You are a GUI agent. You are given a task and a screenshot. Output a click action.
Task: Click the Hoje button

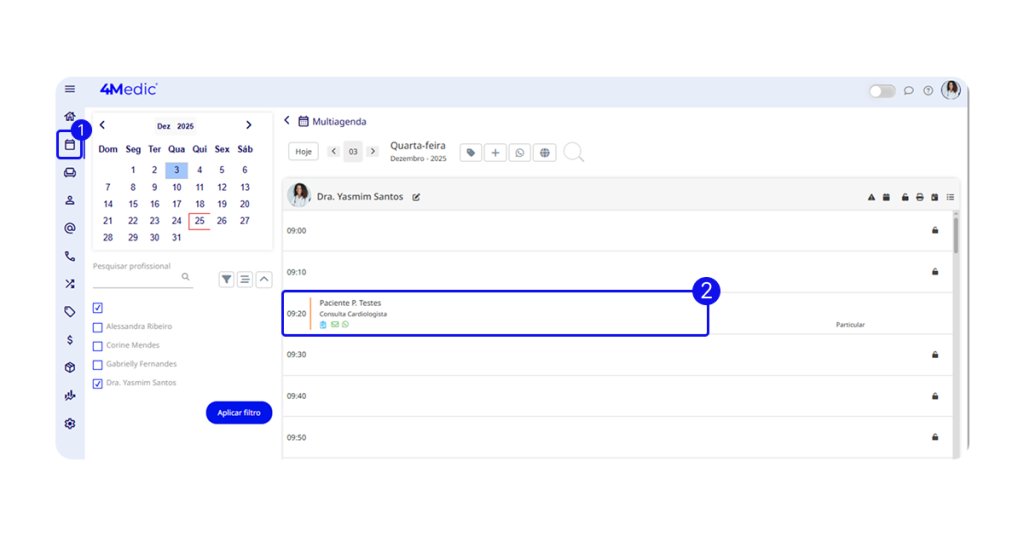pos(304,152)
